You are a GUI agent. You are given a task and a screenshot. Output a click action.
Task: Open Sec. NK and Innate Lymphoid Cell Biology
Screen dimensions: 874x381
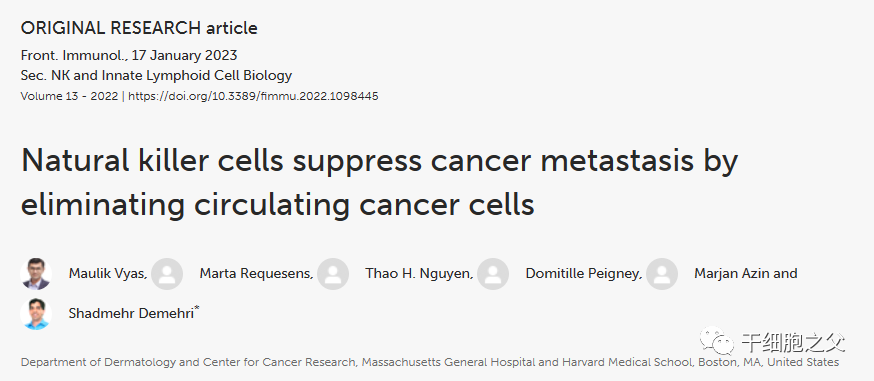point(156,76)
